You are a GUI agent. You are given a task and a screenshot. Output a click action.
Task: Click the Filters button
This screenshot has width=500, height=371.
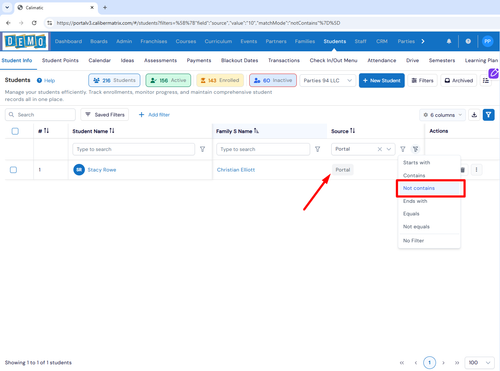pos(422,81)
